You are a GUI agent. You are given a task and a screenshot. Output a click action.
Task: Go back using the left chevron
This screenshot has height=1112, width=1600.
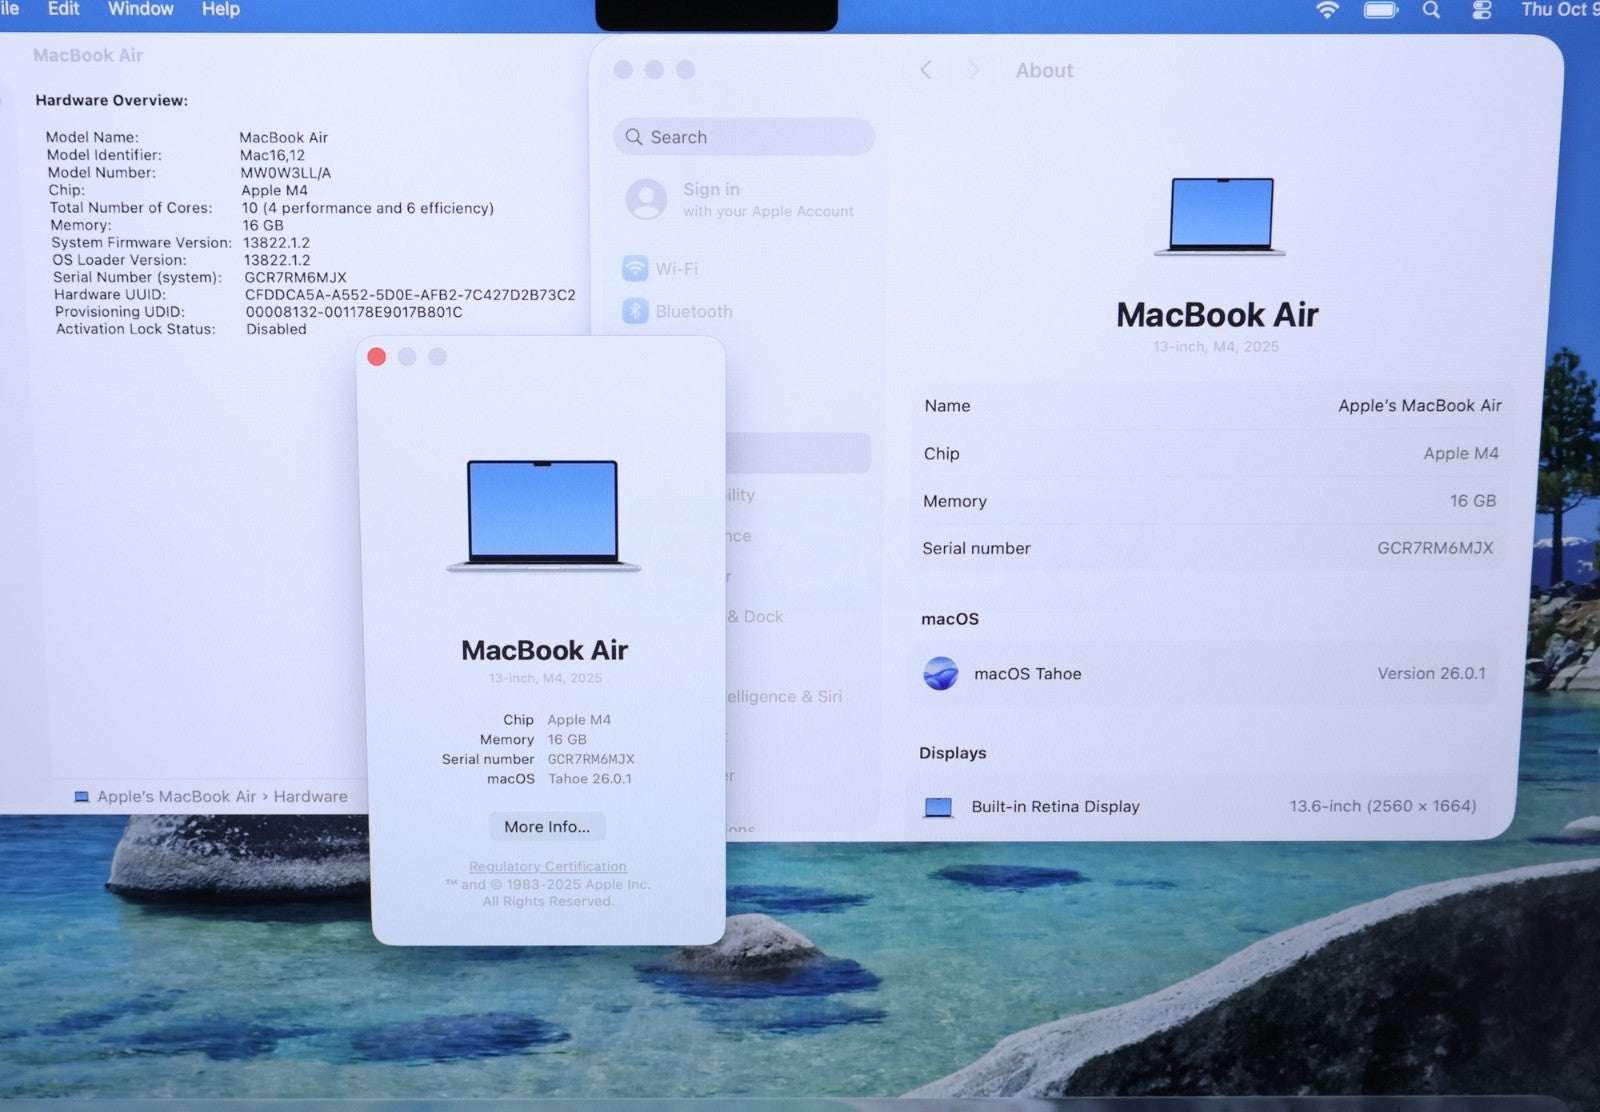(926, 70)
